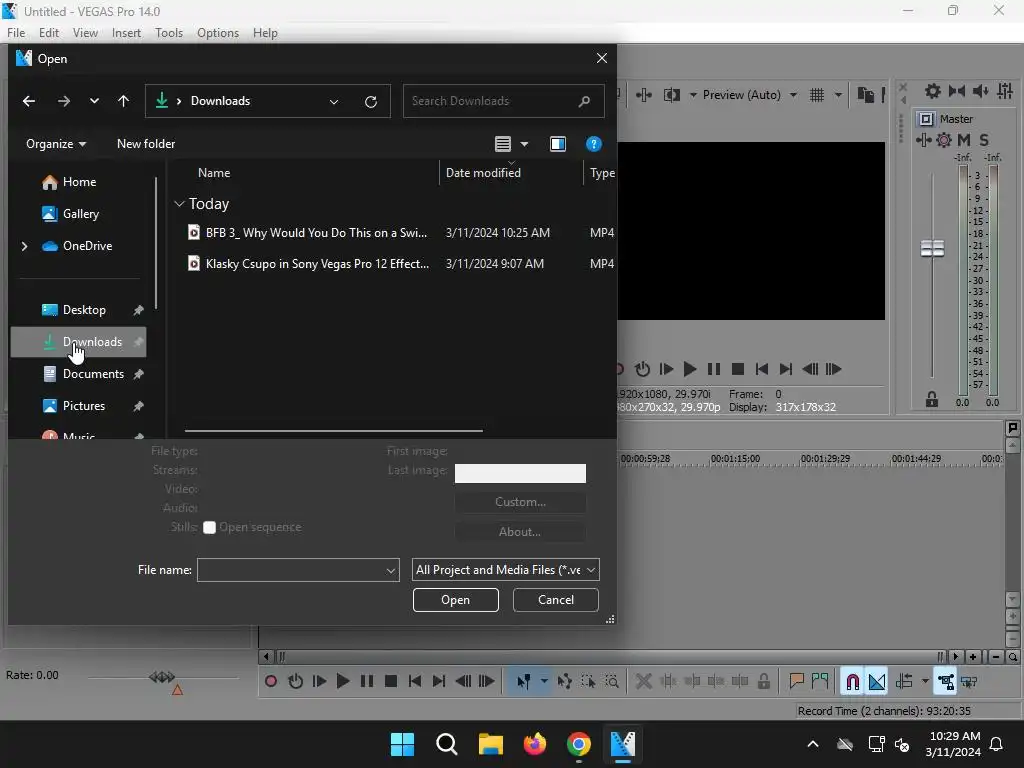This screenshot has width=1024, height=768.
Task: Open the View menu
Action: (85, 33)
